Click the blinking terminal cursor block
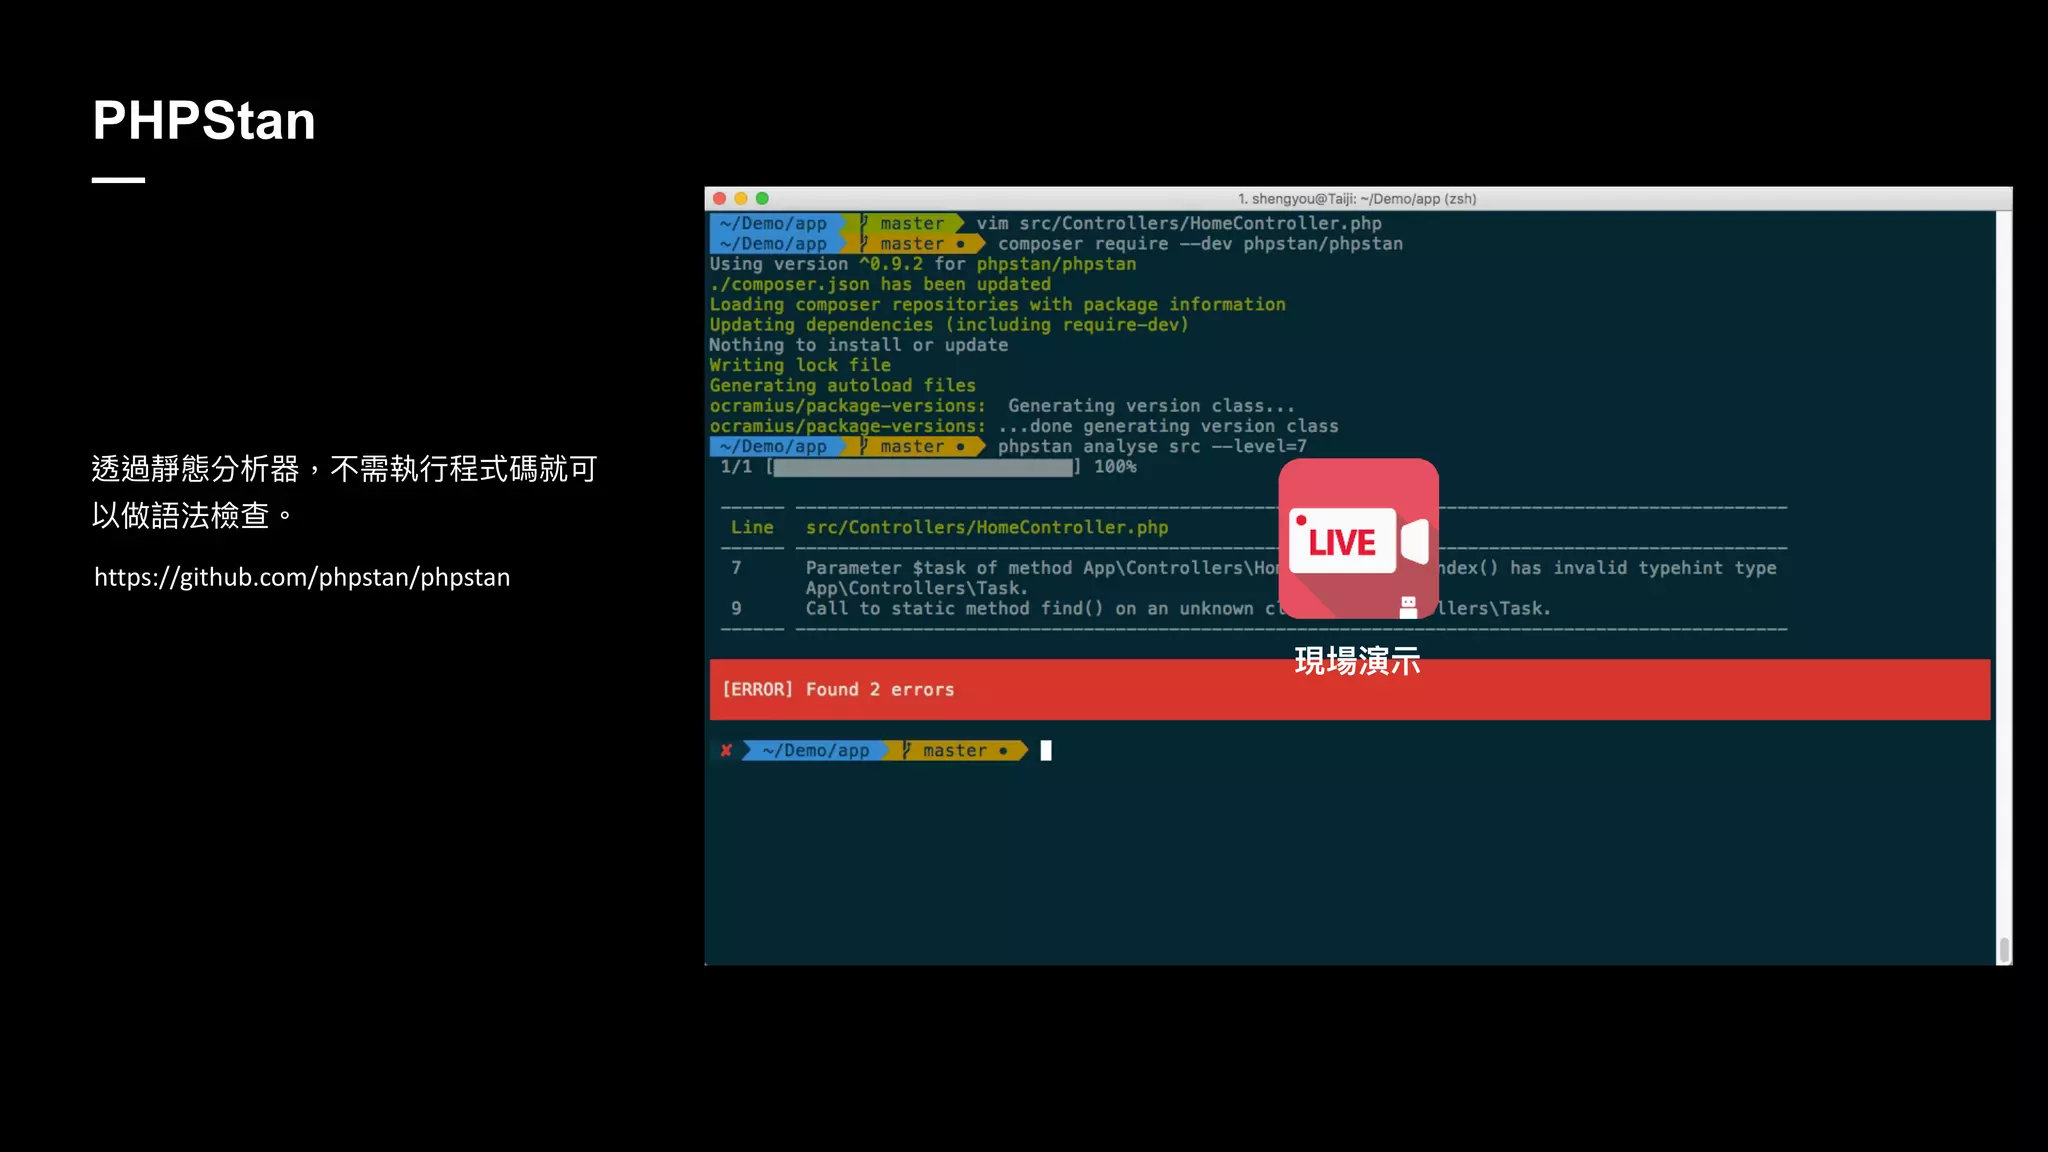Image resolution: width=2048 pixels, height=1152 pixels. pyautogui.click(x=1046, y=751)
